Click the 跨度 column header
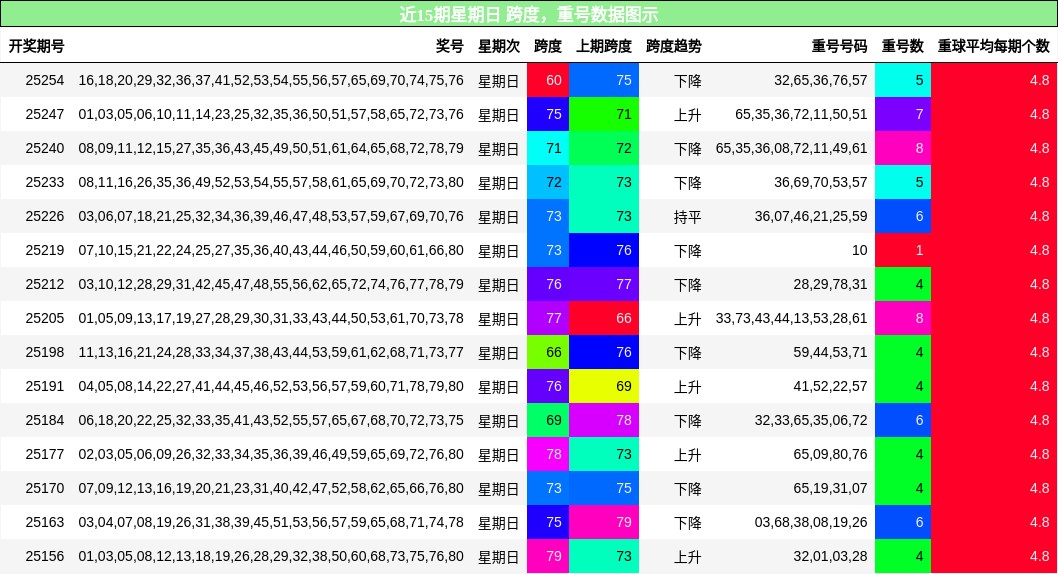The image size is (1058, 574). tap(548, 46)
